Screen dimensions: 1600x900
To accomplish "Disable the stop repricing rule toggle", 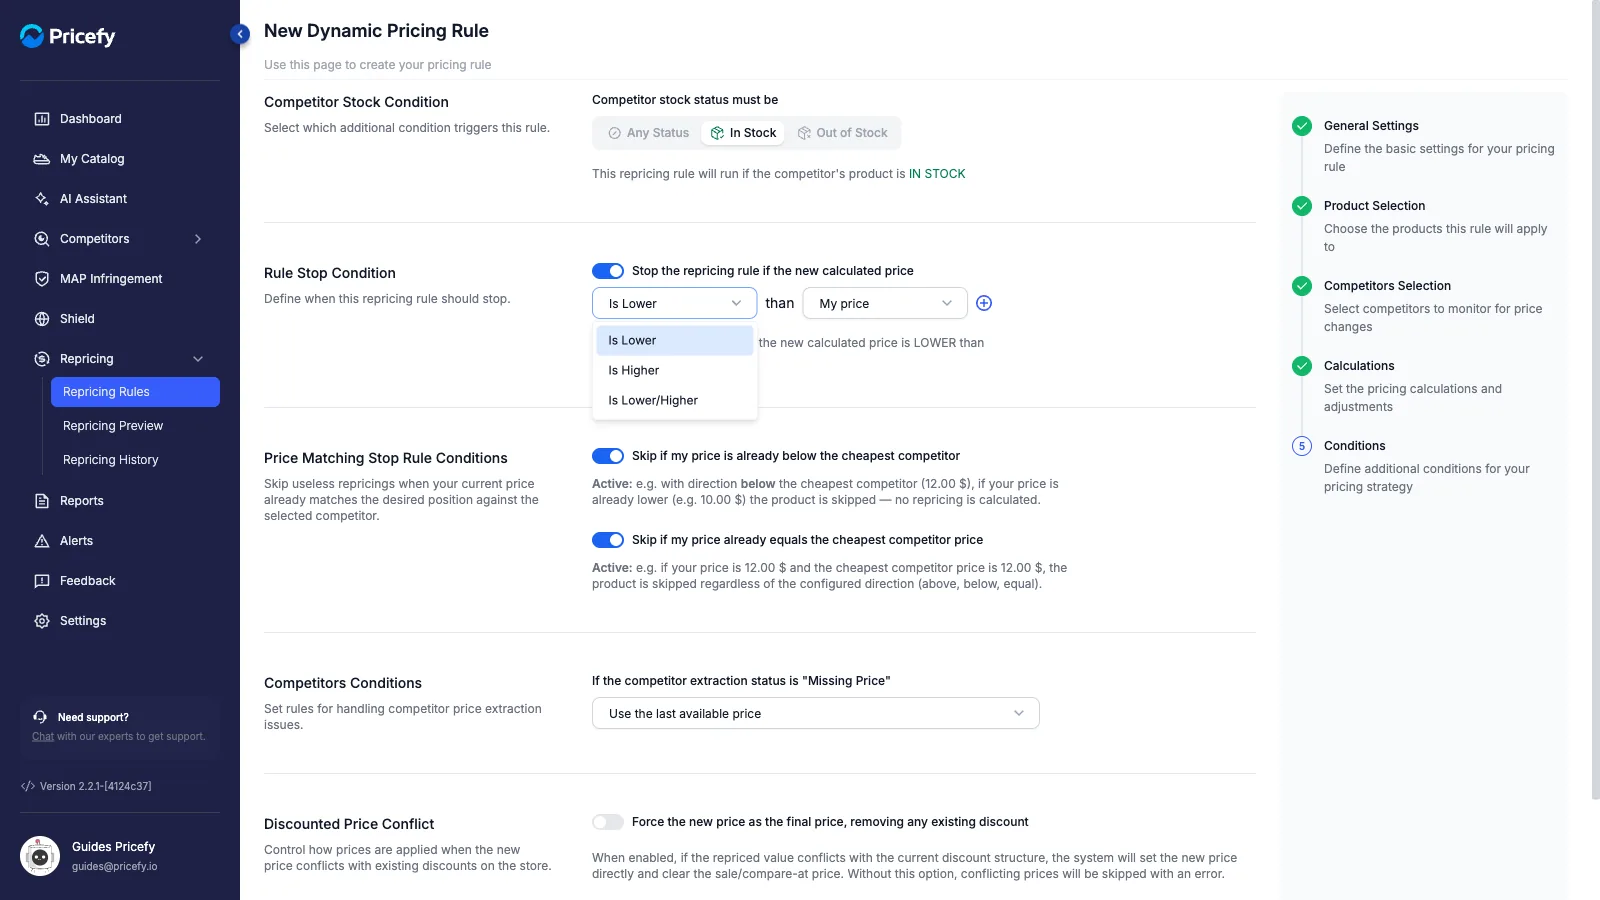I will 608,271.
